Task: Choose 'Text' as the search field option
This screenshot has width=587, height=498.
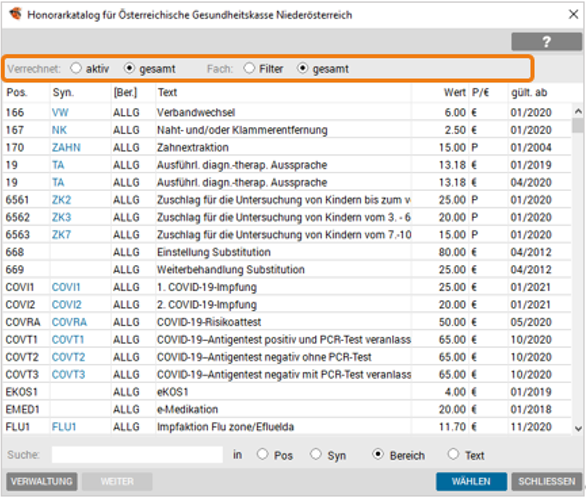Action: pyautogui.click(x=453, y=455)
